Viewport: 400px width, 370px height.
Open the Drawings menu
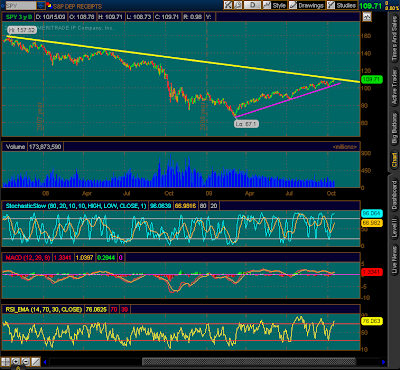pyautogui.click(x=307, y=5)
